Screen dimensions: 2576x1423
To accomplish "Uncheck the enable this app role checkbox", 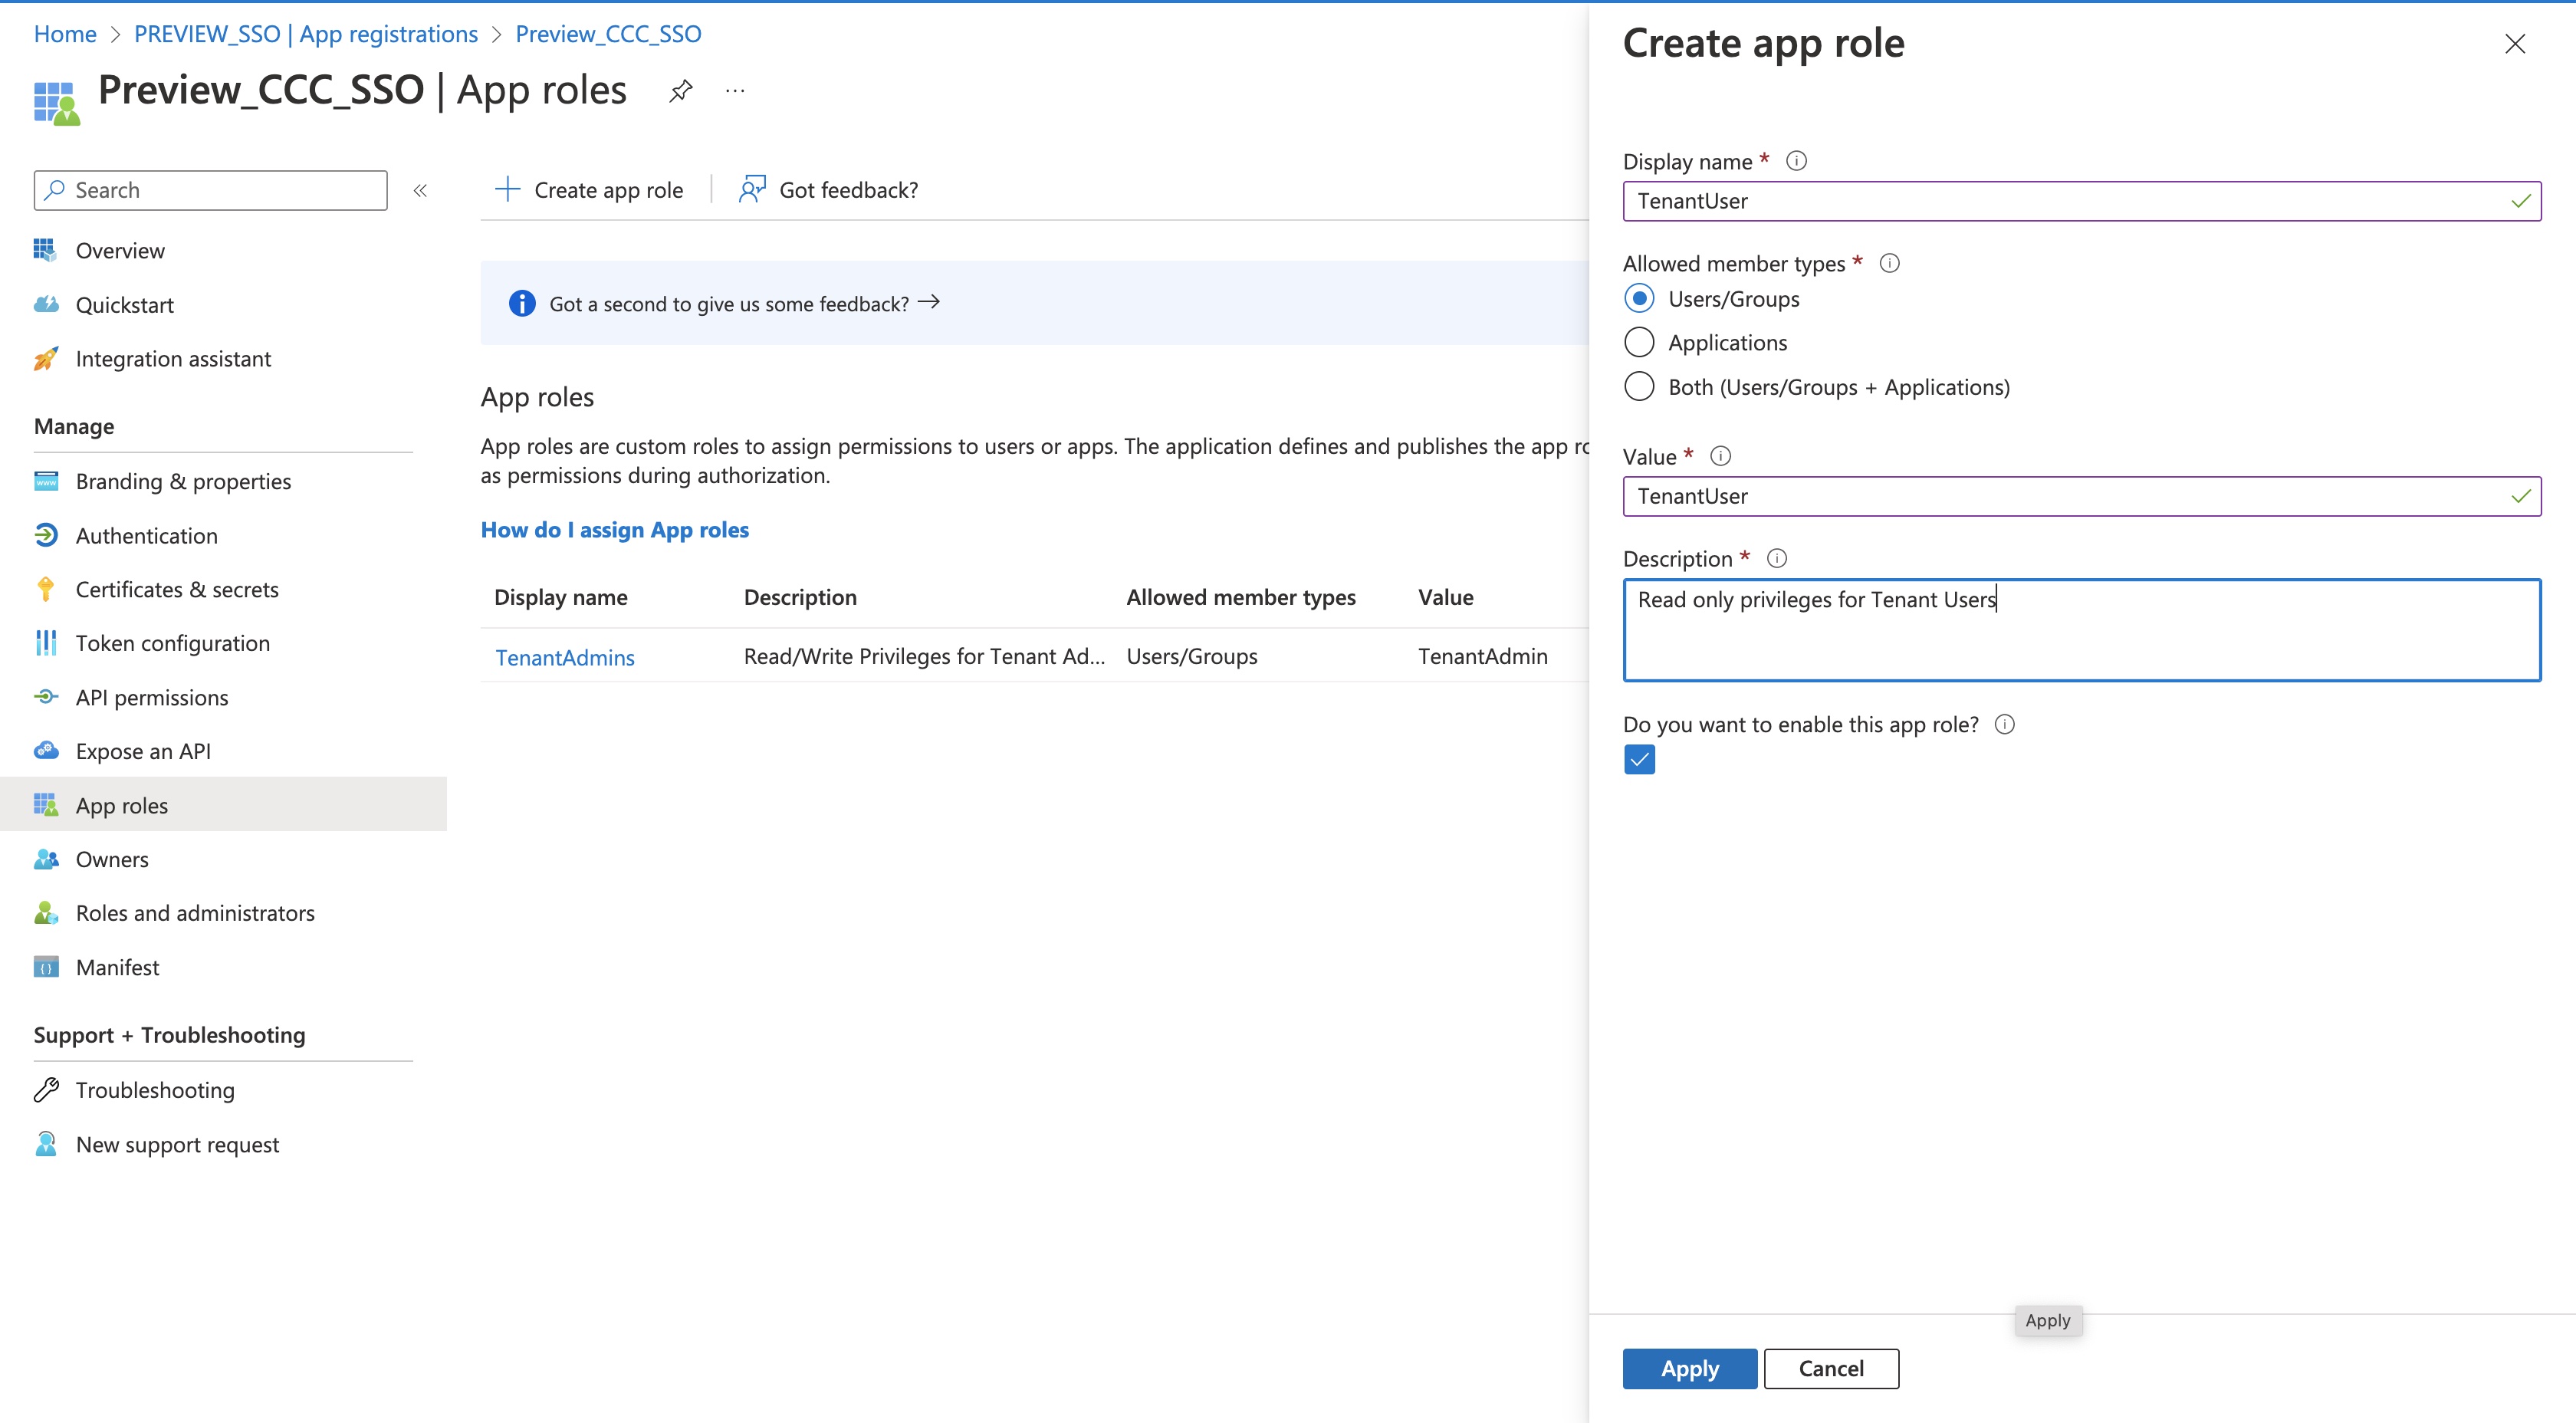I will pyautogui.click(x=1639, y=760).
